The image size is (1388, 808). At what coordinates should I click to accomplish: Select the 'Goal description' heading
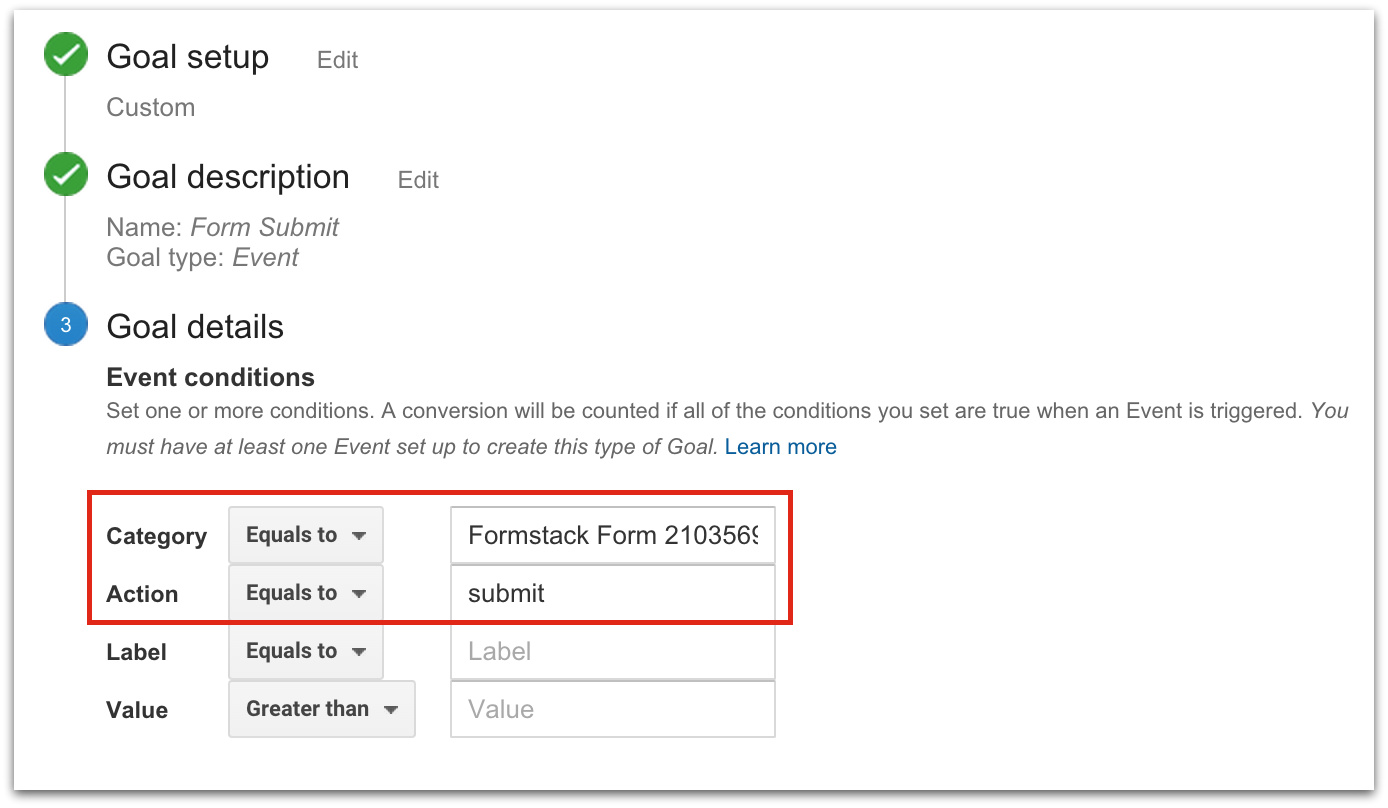(x=228, y=177)
